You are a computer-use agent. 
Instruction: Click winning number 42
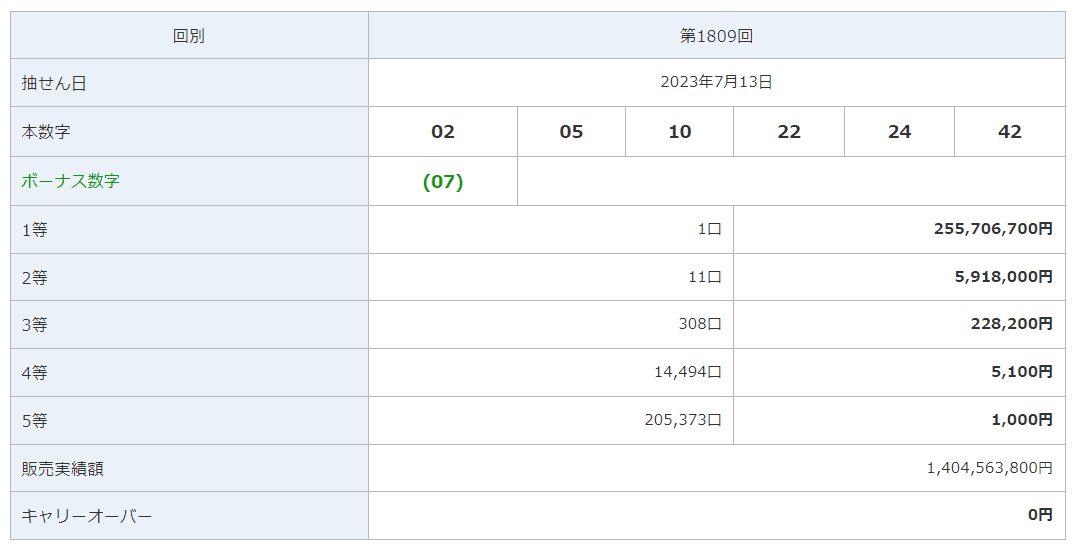pyautogui.click(x=1009, y=132)
